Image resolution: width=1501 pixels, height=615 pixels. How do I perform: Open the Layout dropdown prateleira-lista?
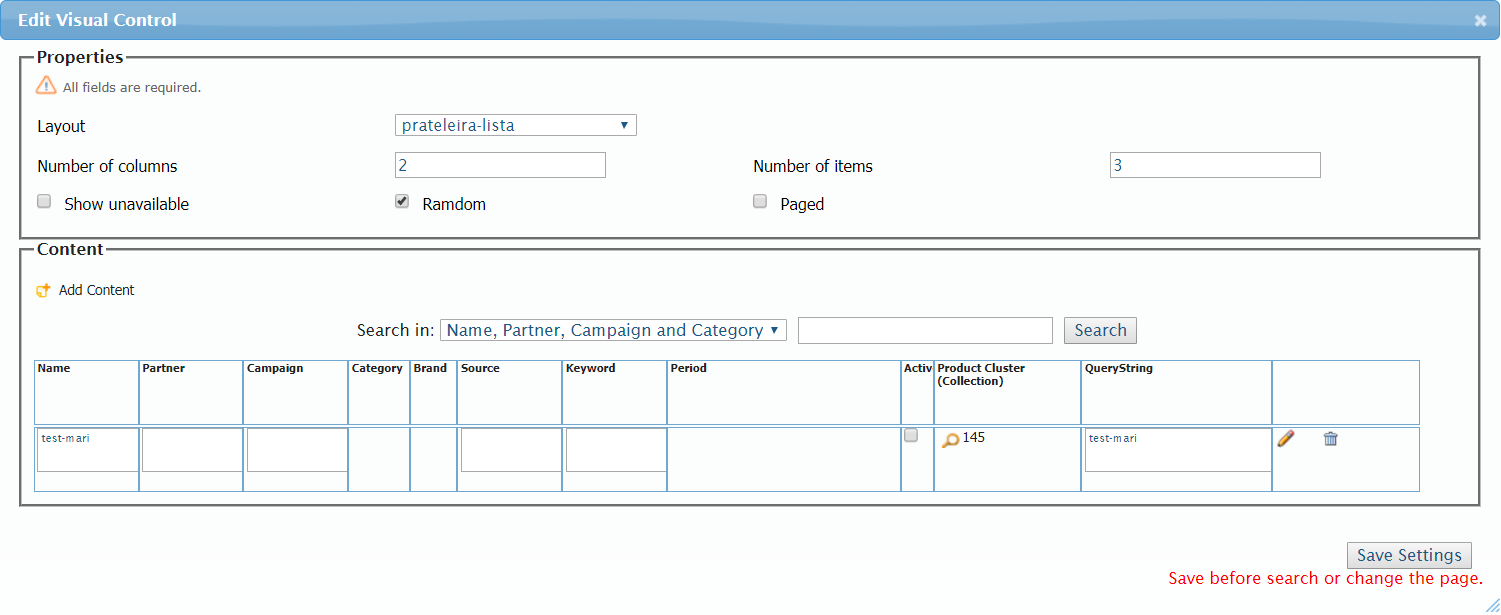point(515,126)
